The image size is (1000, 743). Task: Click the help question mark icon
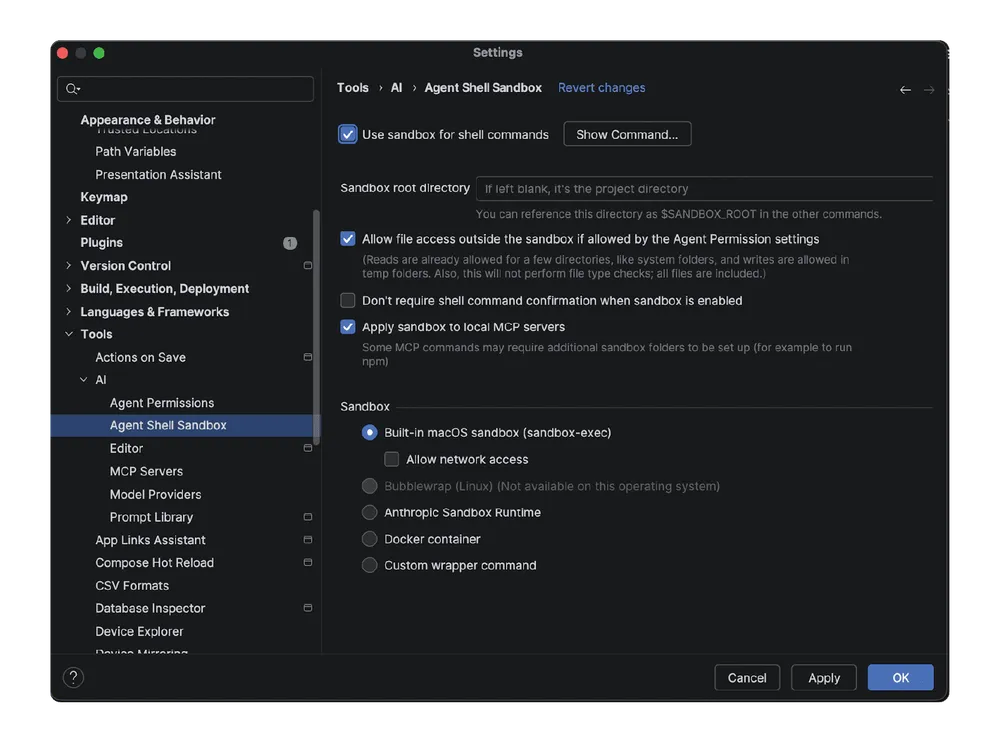(x=73, y=678)
